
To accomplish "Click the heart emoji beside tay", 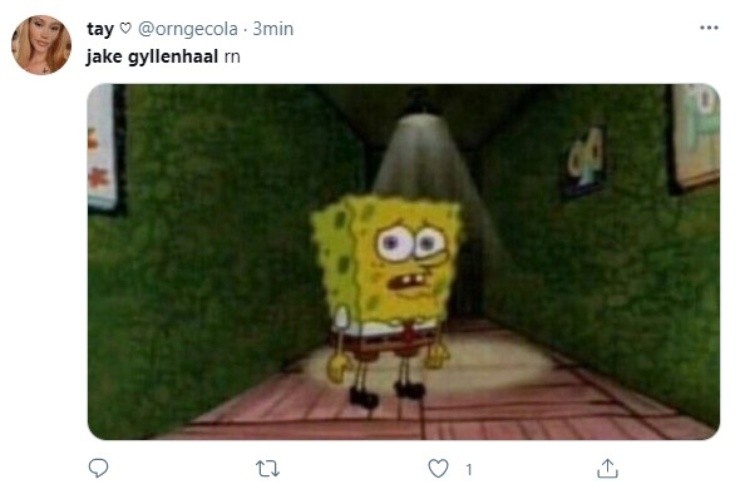I will pos(125,29).
